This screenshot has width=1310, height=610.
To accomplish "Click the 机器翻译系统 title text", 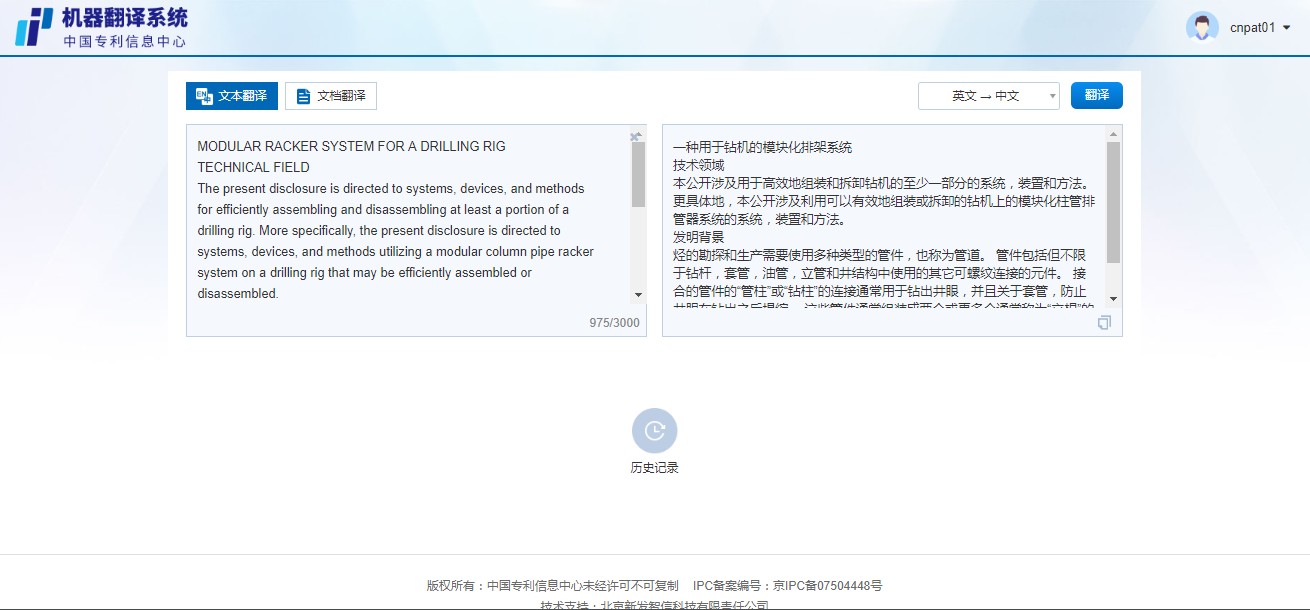I will click(x=124, y=17).
